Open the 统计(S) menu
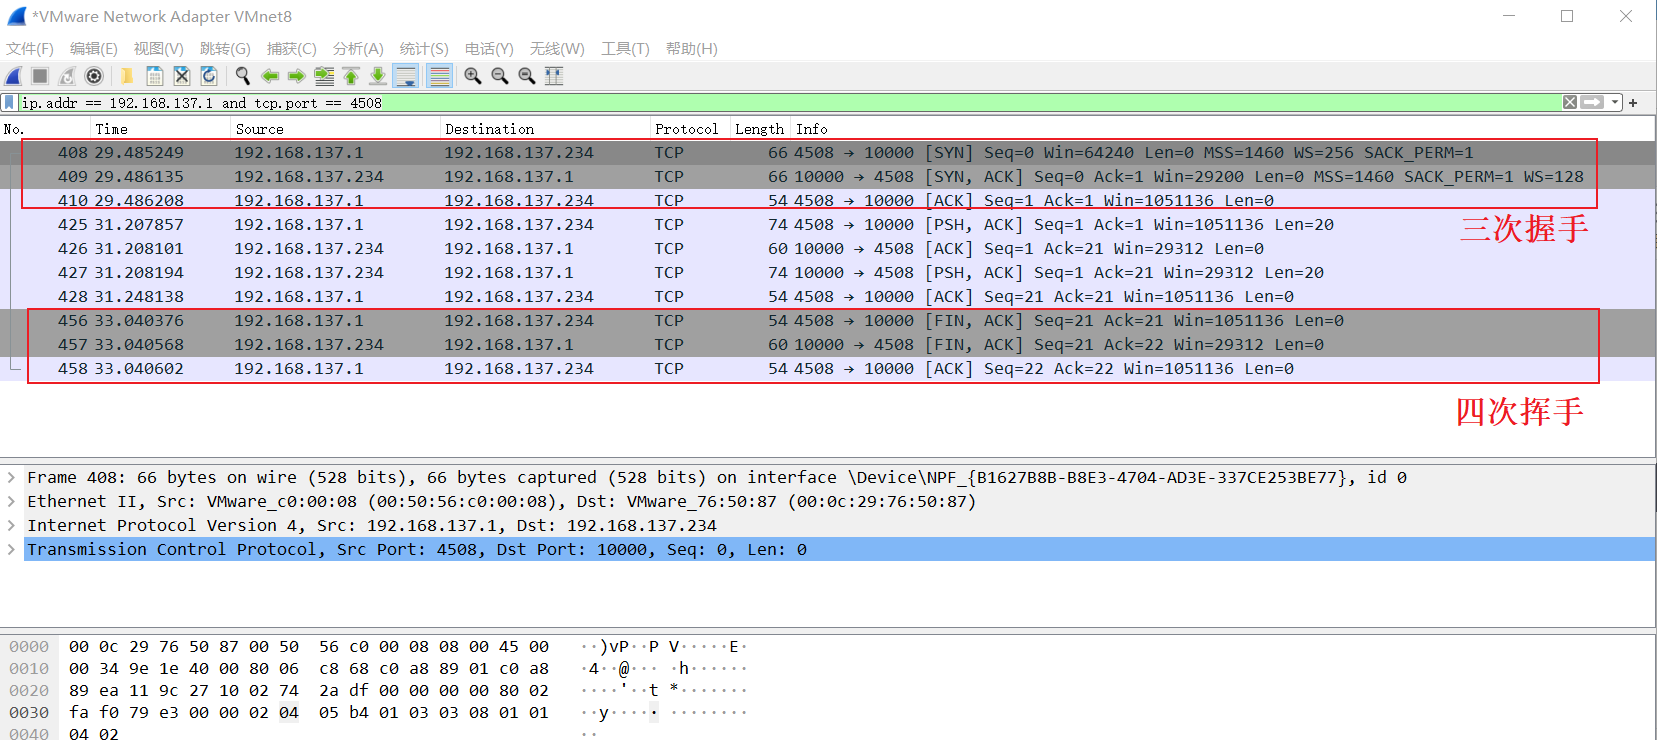 coord(424,49)
